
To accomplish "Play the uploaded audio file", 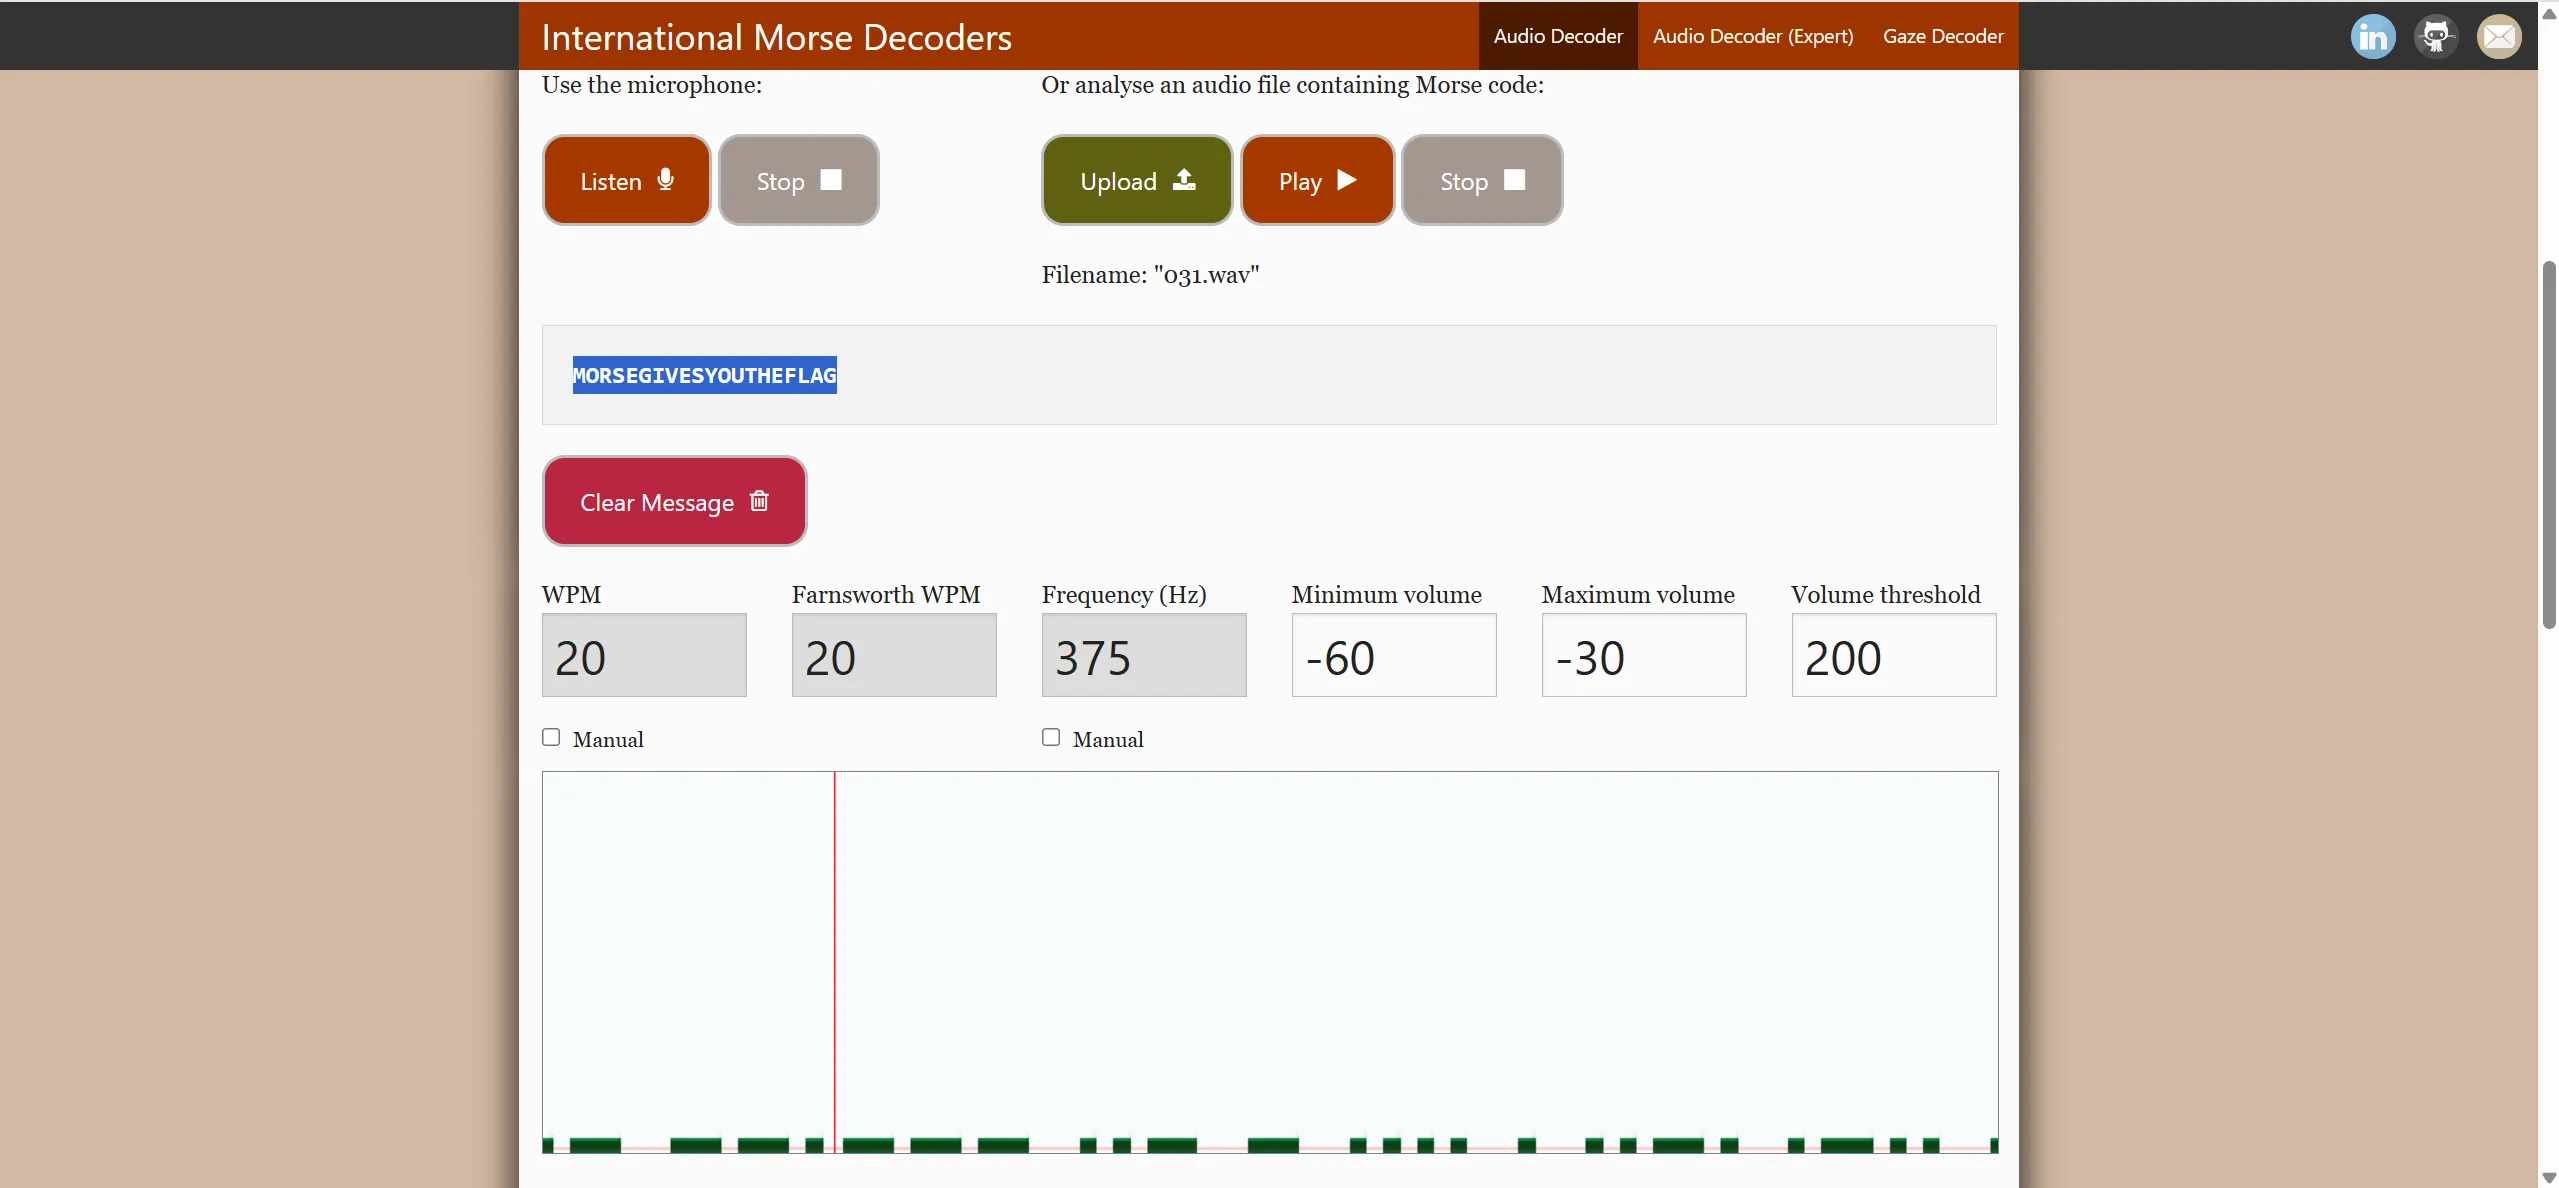I will pyautogui.click(x=1317, y=181).
